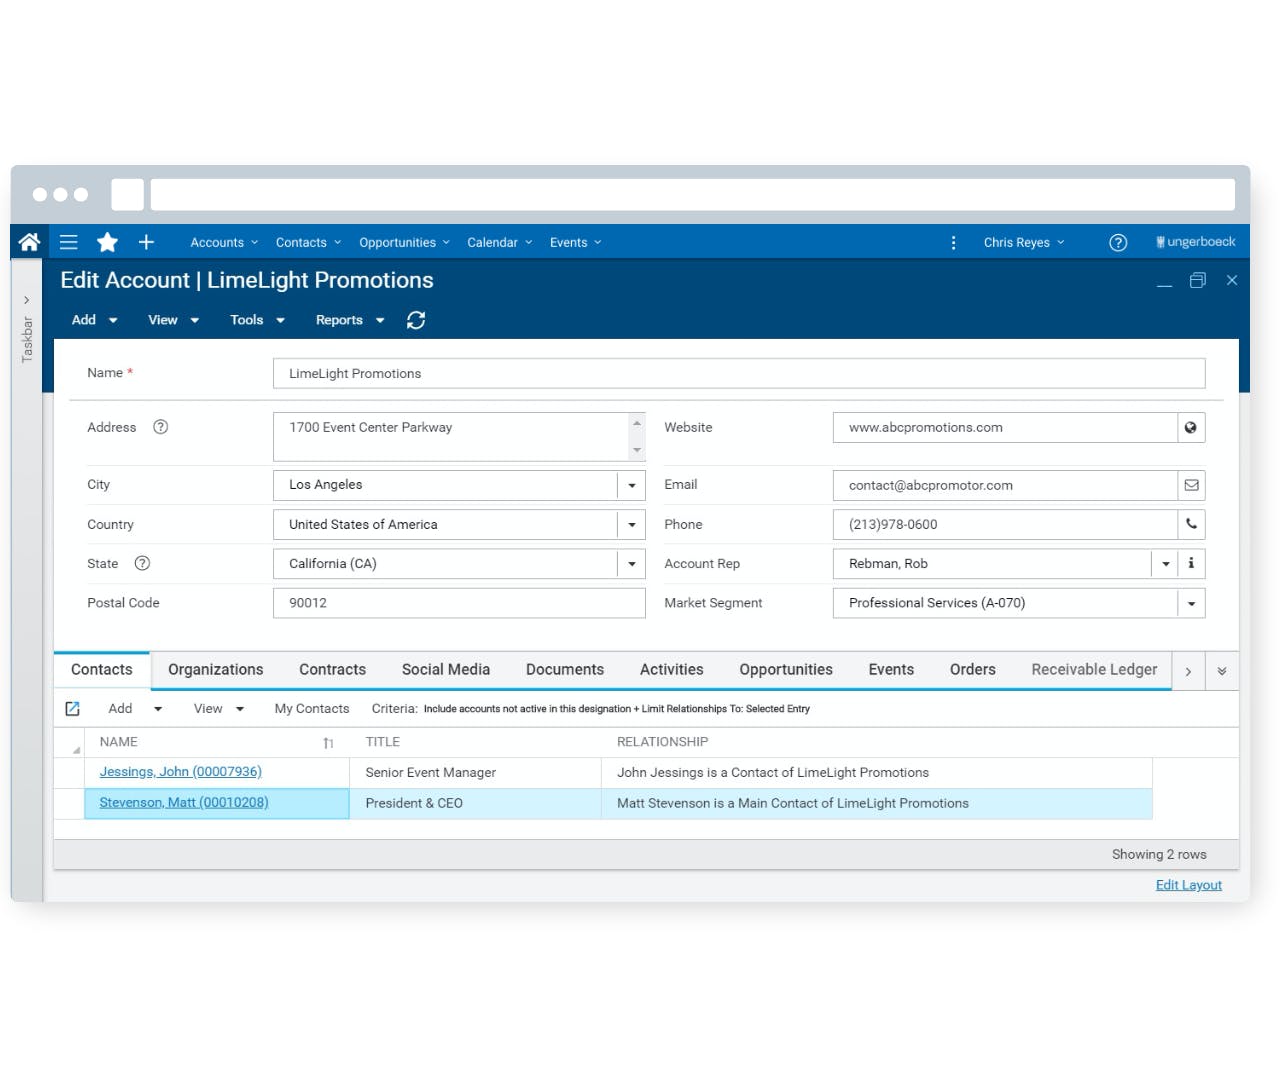Screen dimensions: 1280x1080
Task: Switch to the Activities tab
Action: click(672, 670)
